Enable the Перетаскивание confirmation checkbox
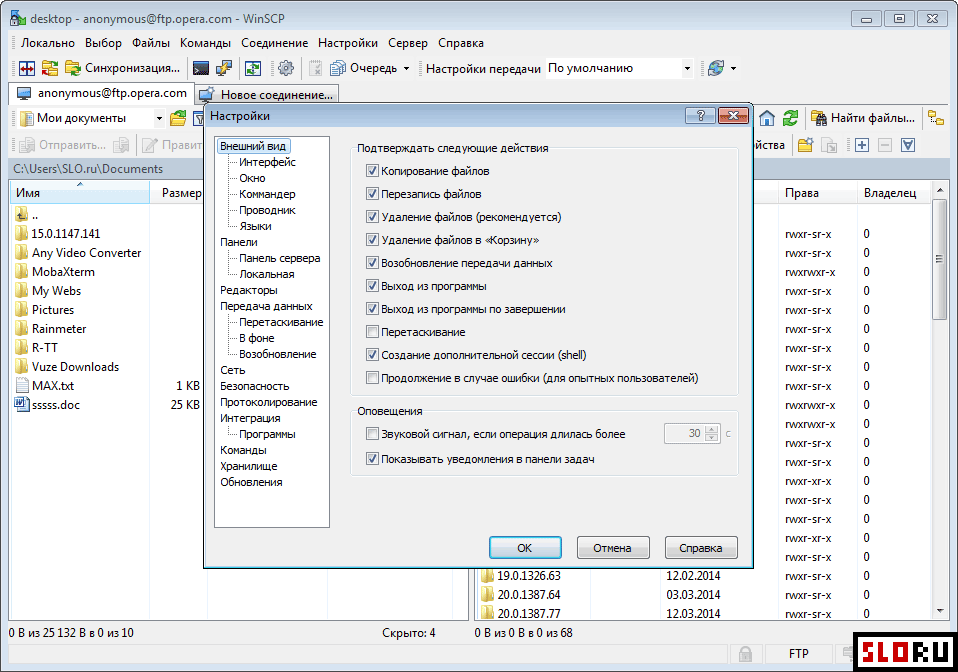 click(372, 332)
